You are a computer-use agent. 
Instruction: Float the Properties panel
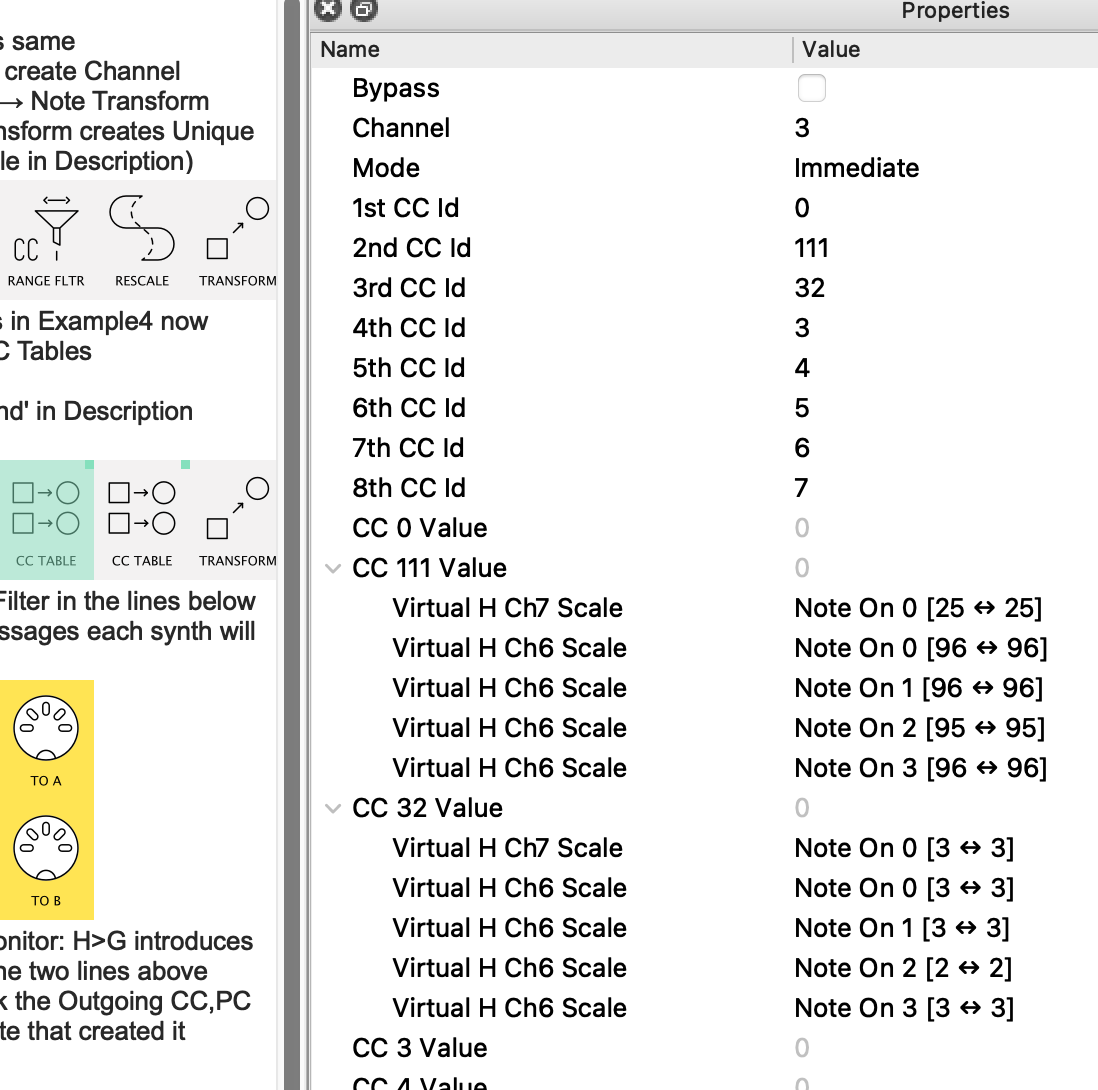pyautogui.click(x=363, y=10)
